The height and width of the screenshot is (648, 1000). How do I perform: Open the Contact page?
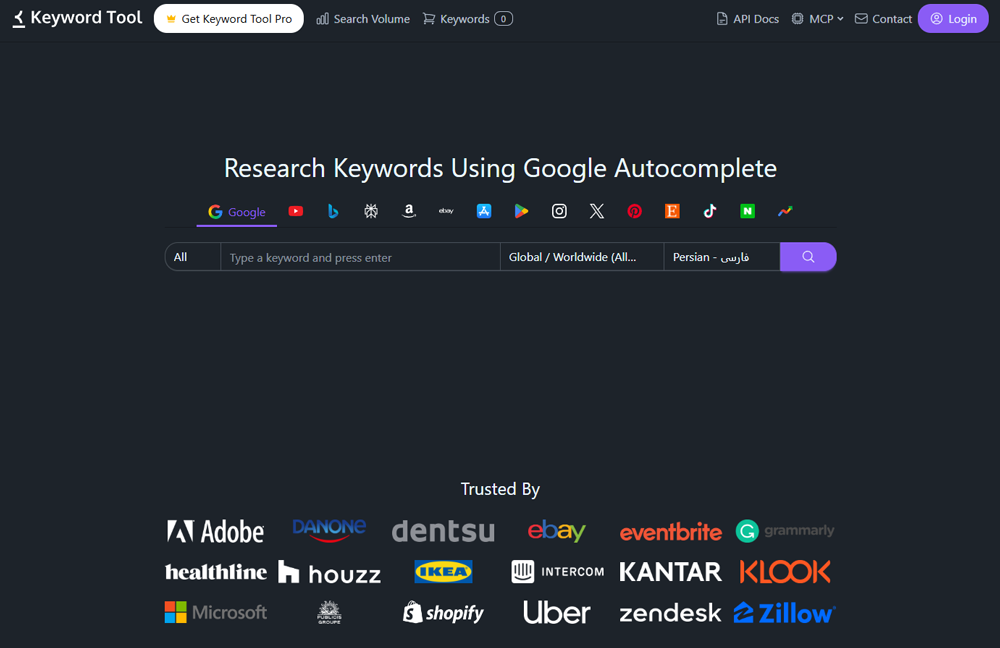click(883, 19)
